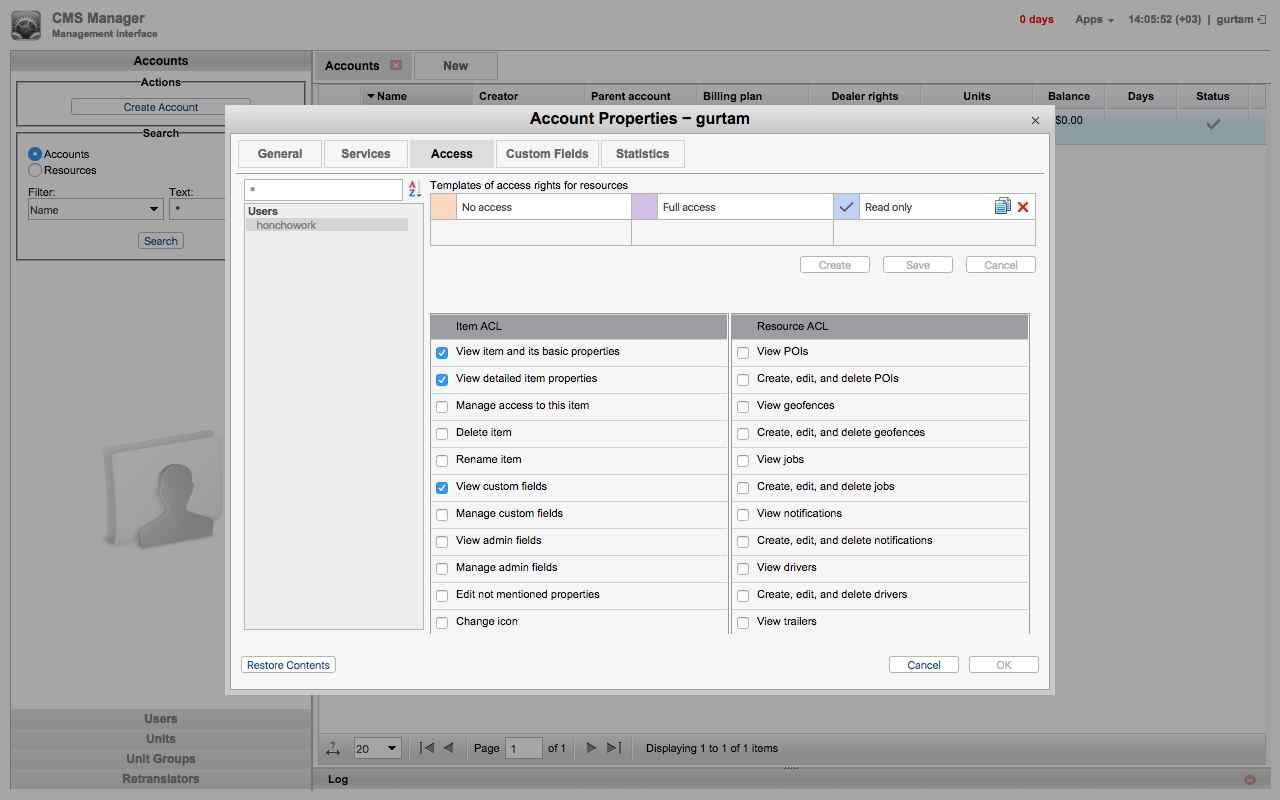Click the logout icon next to gurtam
Screen dimensions: 1280x800
[x=1262, y=19]
